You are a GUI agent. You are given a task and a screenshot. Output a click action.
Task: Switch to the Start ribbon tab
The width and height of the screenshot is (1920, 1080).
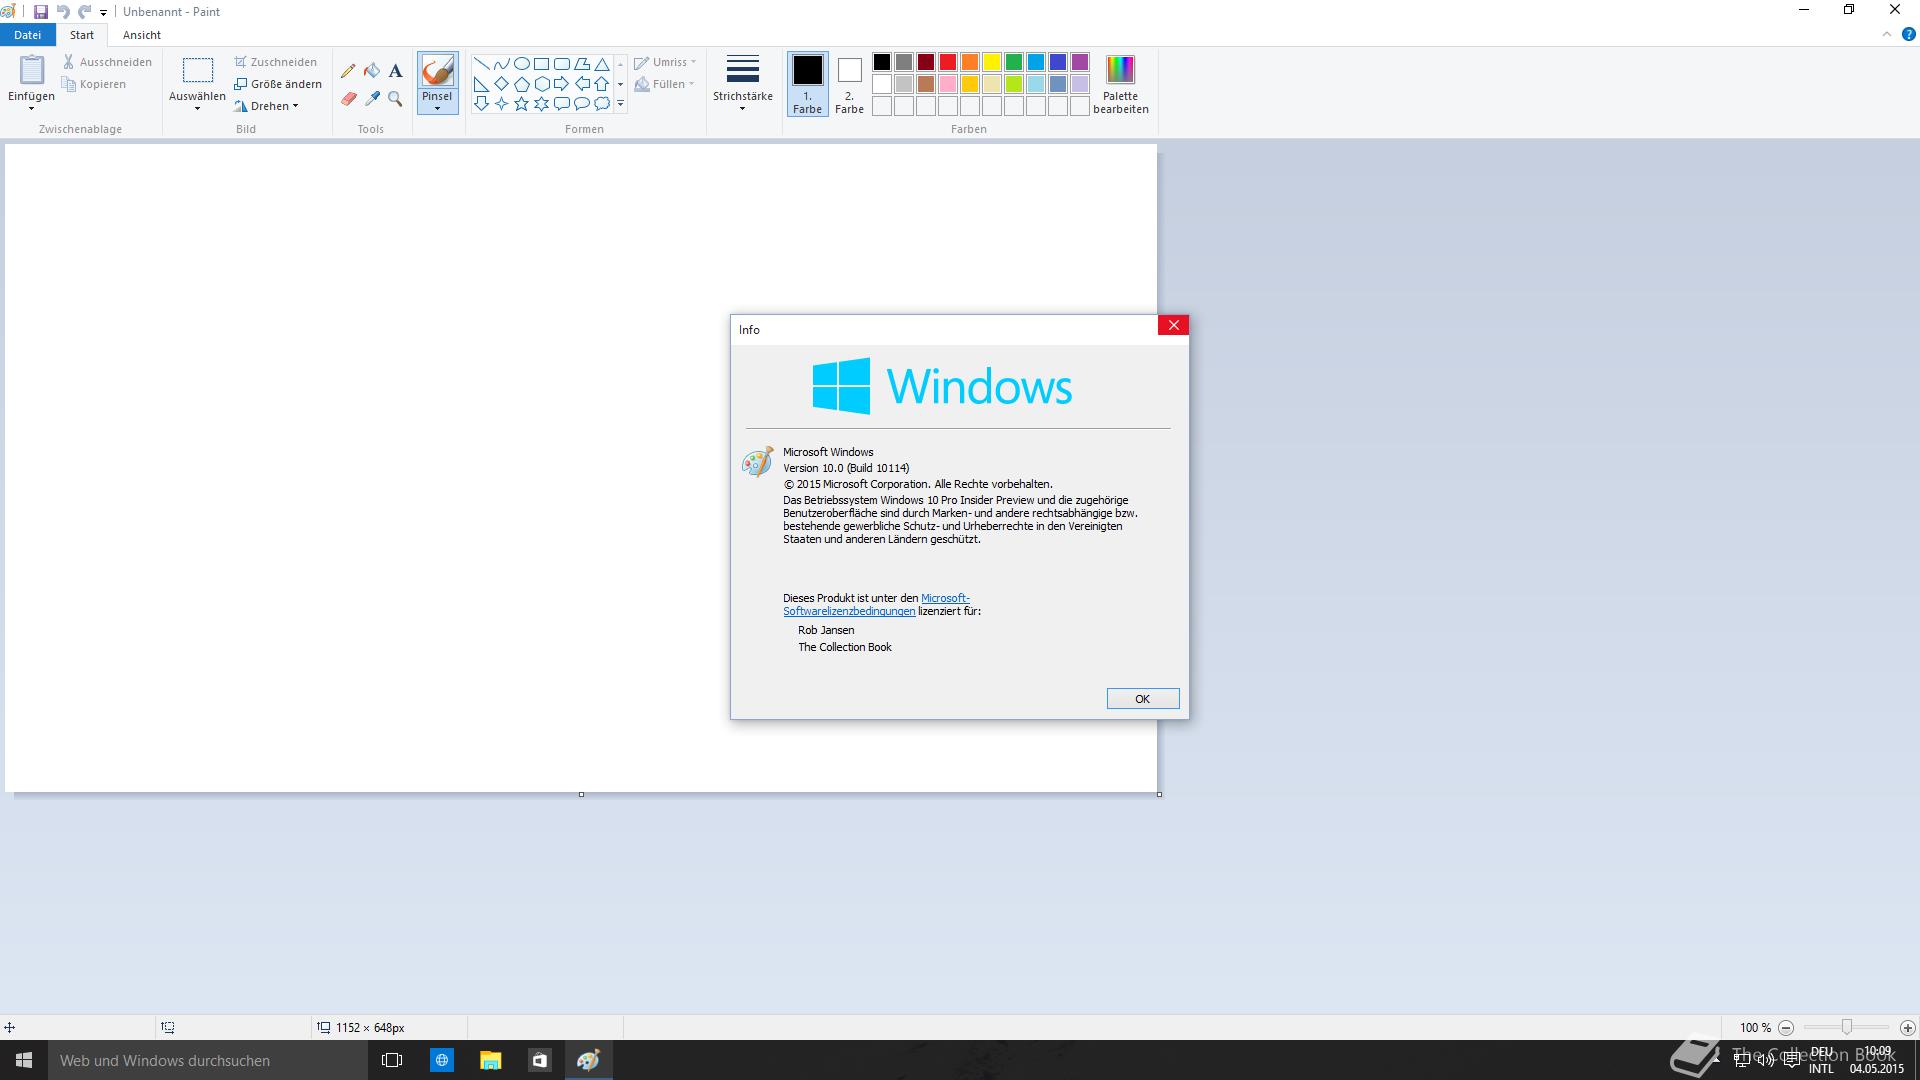(x=82, y=35)
